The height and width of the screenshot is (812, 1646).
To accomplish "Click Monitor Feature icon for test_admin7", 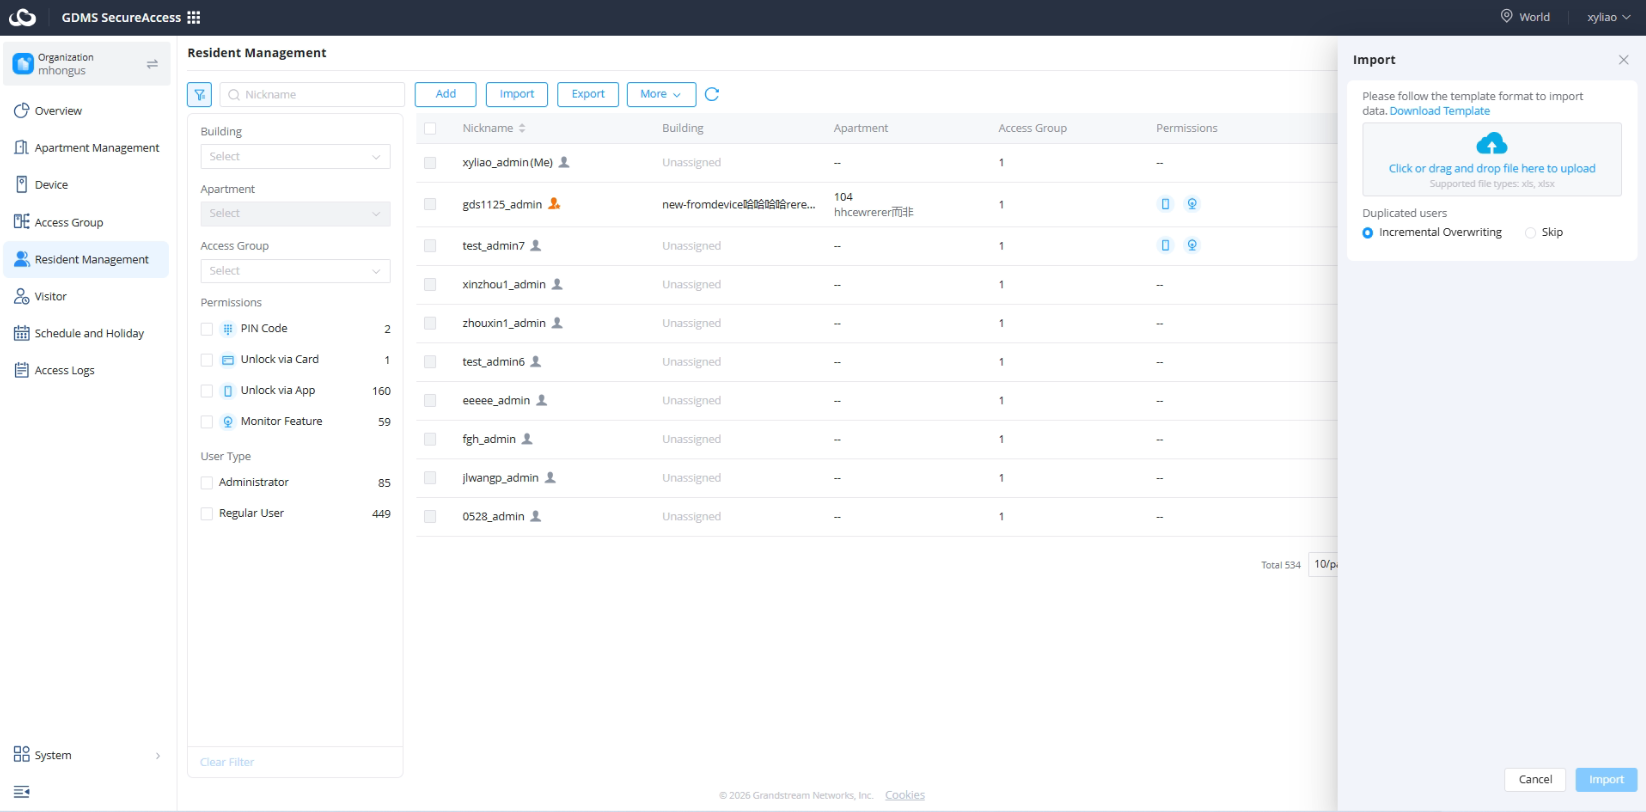I will (1192, 245).
